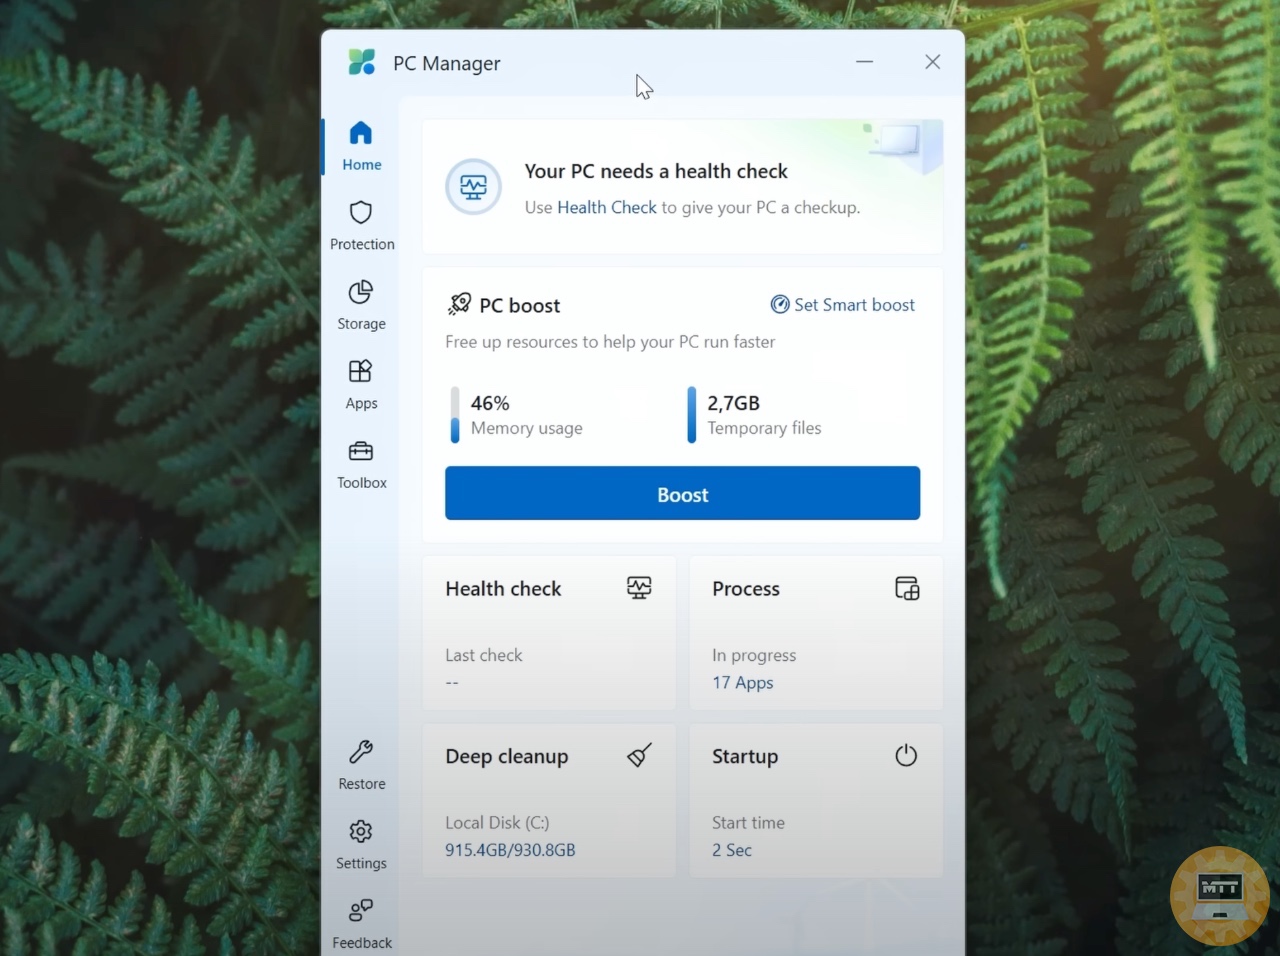
Task: Select the Home label in sidebar
Action: pyautogui.click(x=362, y=164)
